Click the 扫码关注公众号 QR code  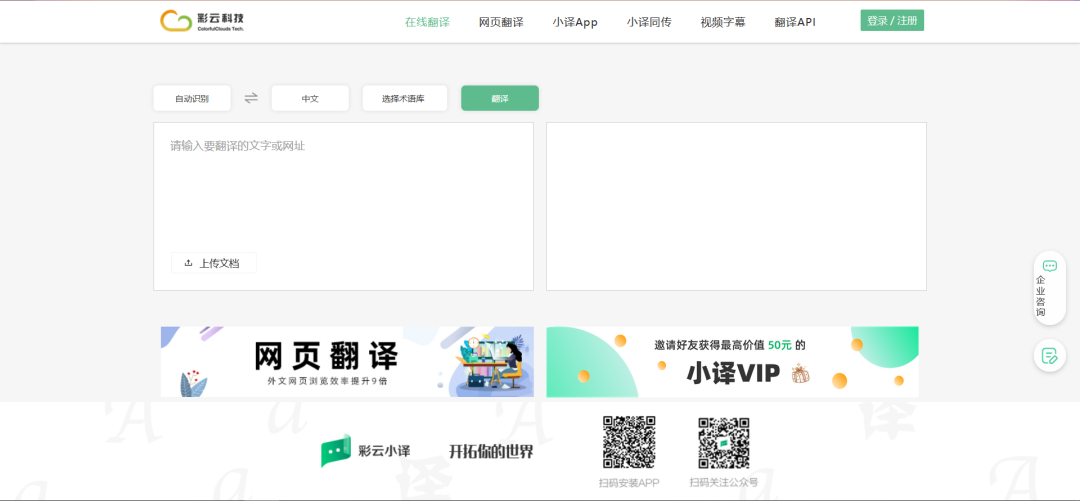pos(723,442)
